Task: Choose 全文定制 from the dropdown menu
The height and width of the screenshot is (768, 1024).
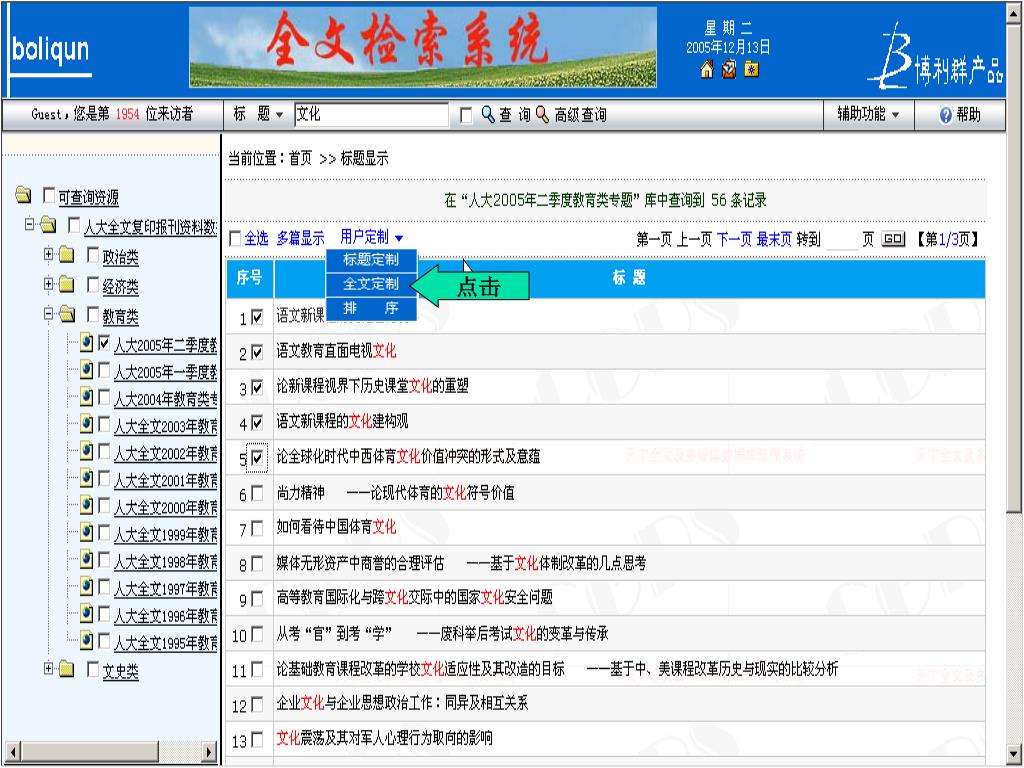Action: [x=371, y=283]
